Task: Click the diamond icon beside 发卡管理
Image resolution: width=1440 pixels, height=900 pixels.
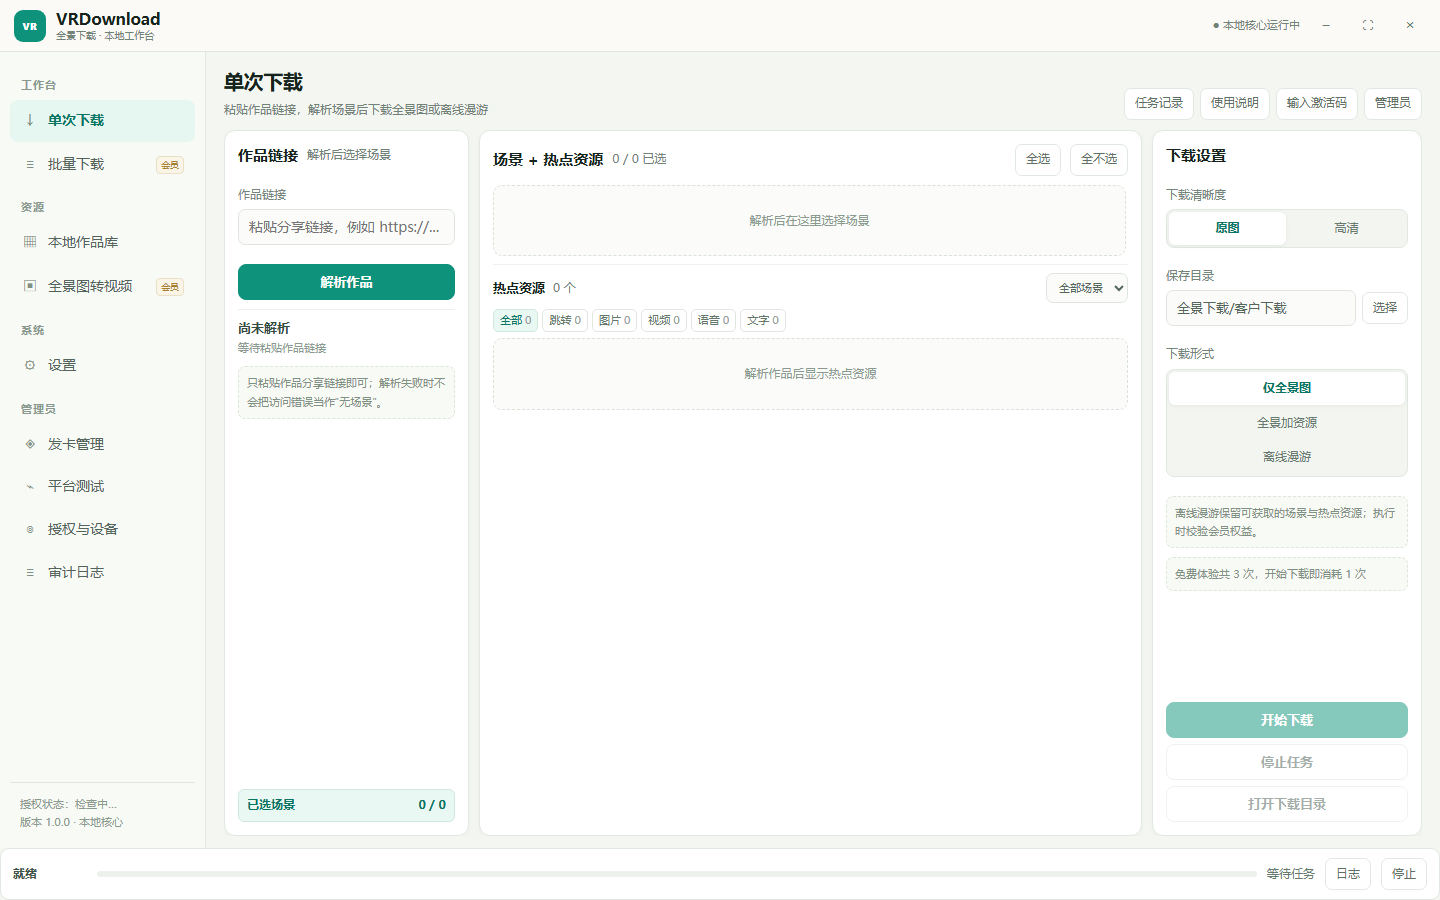Action: coord(30,444)
